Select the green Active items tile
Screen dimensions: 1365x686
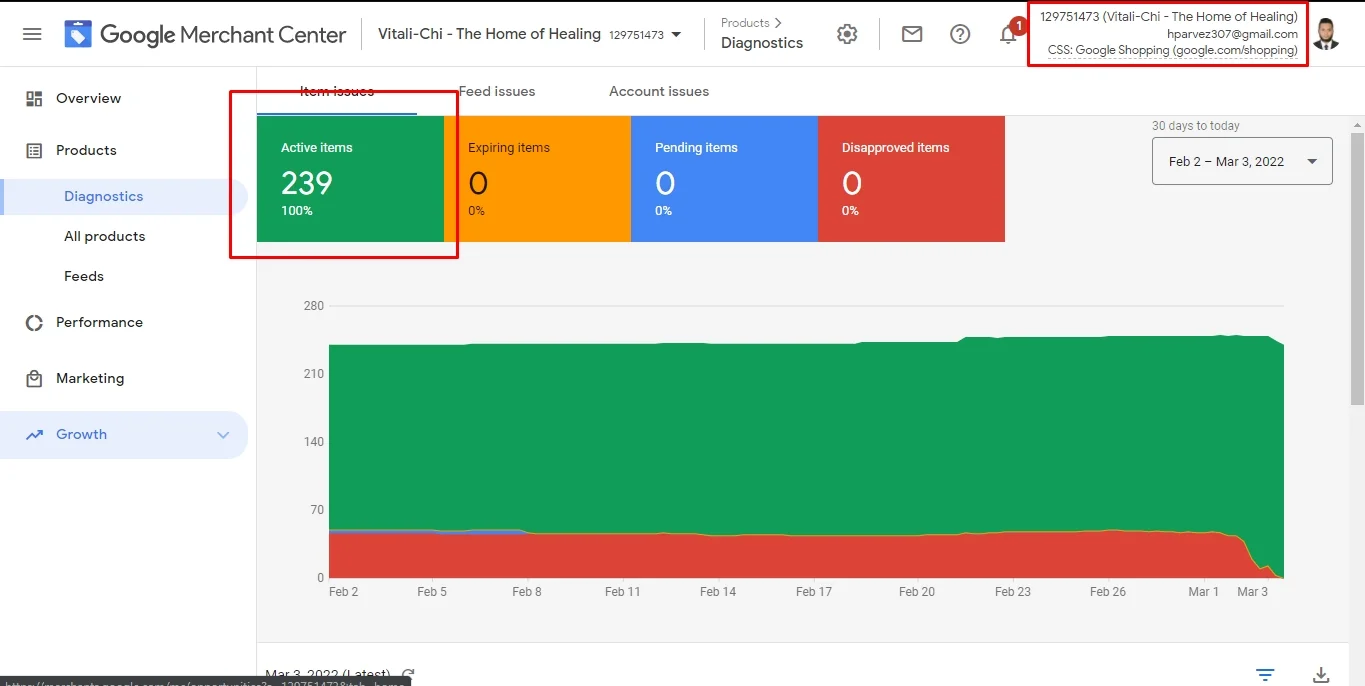tap(350, 179)
